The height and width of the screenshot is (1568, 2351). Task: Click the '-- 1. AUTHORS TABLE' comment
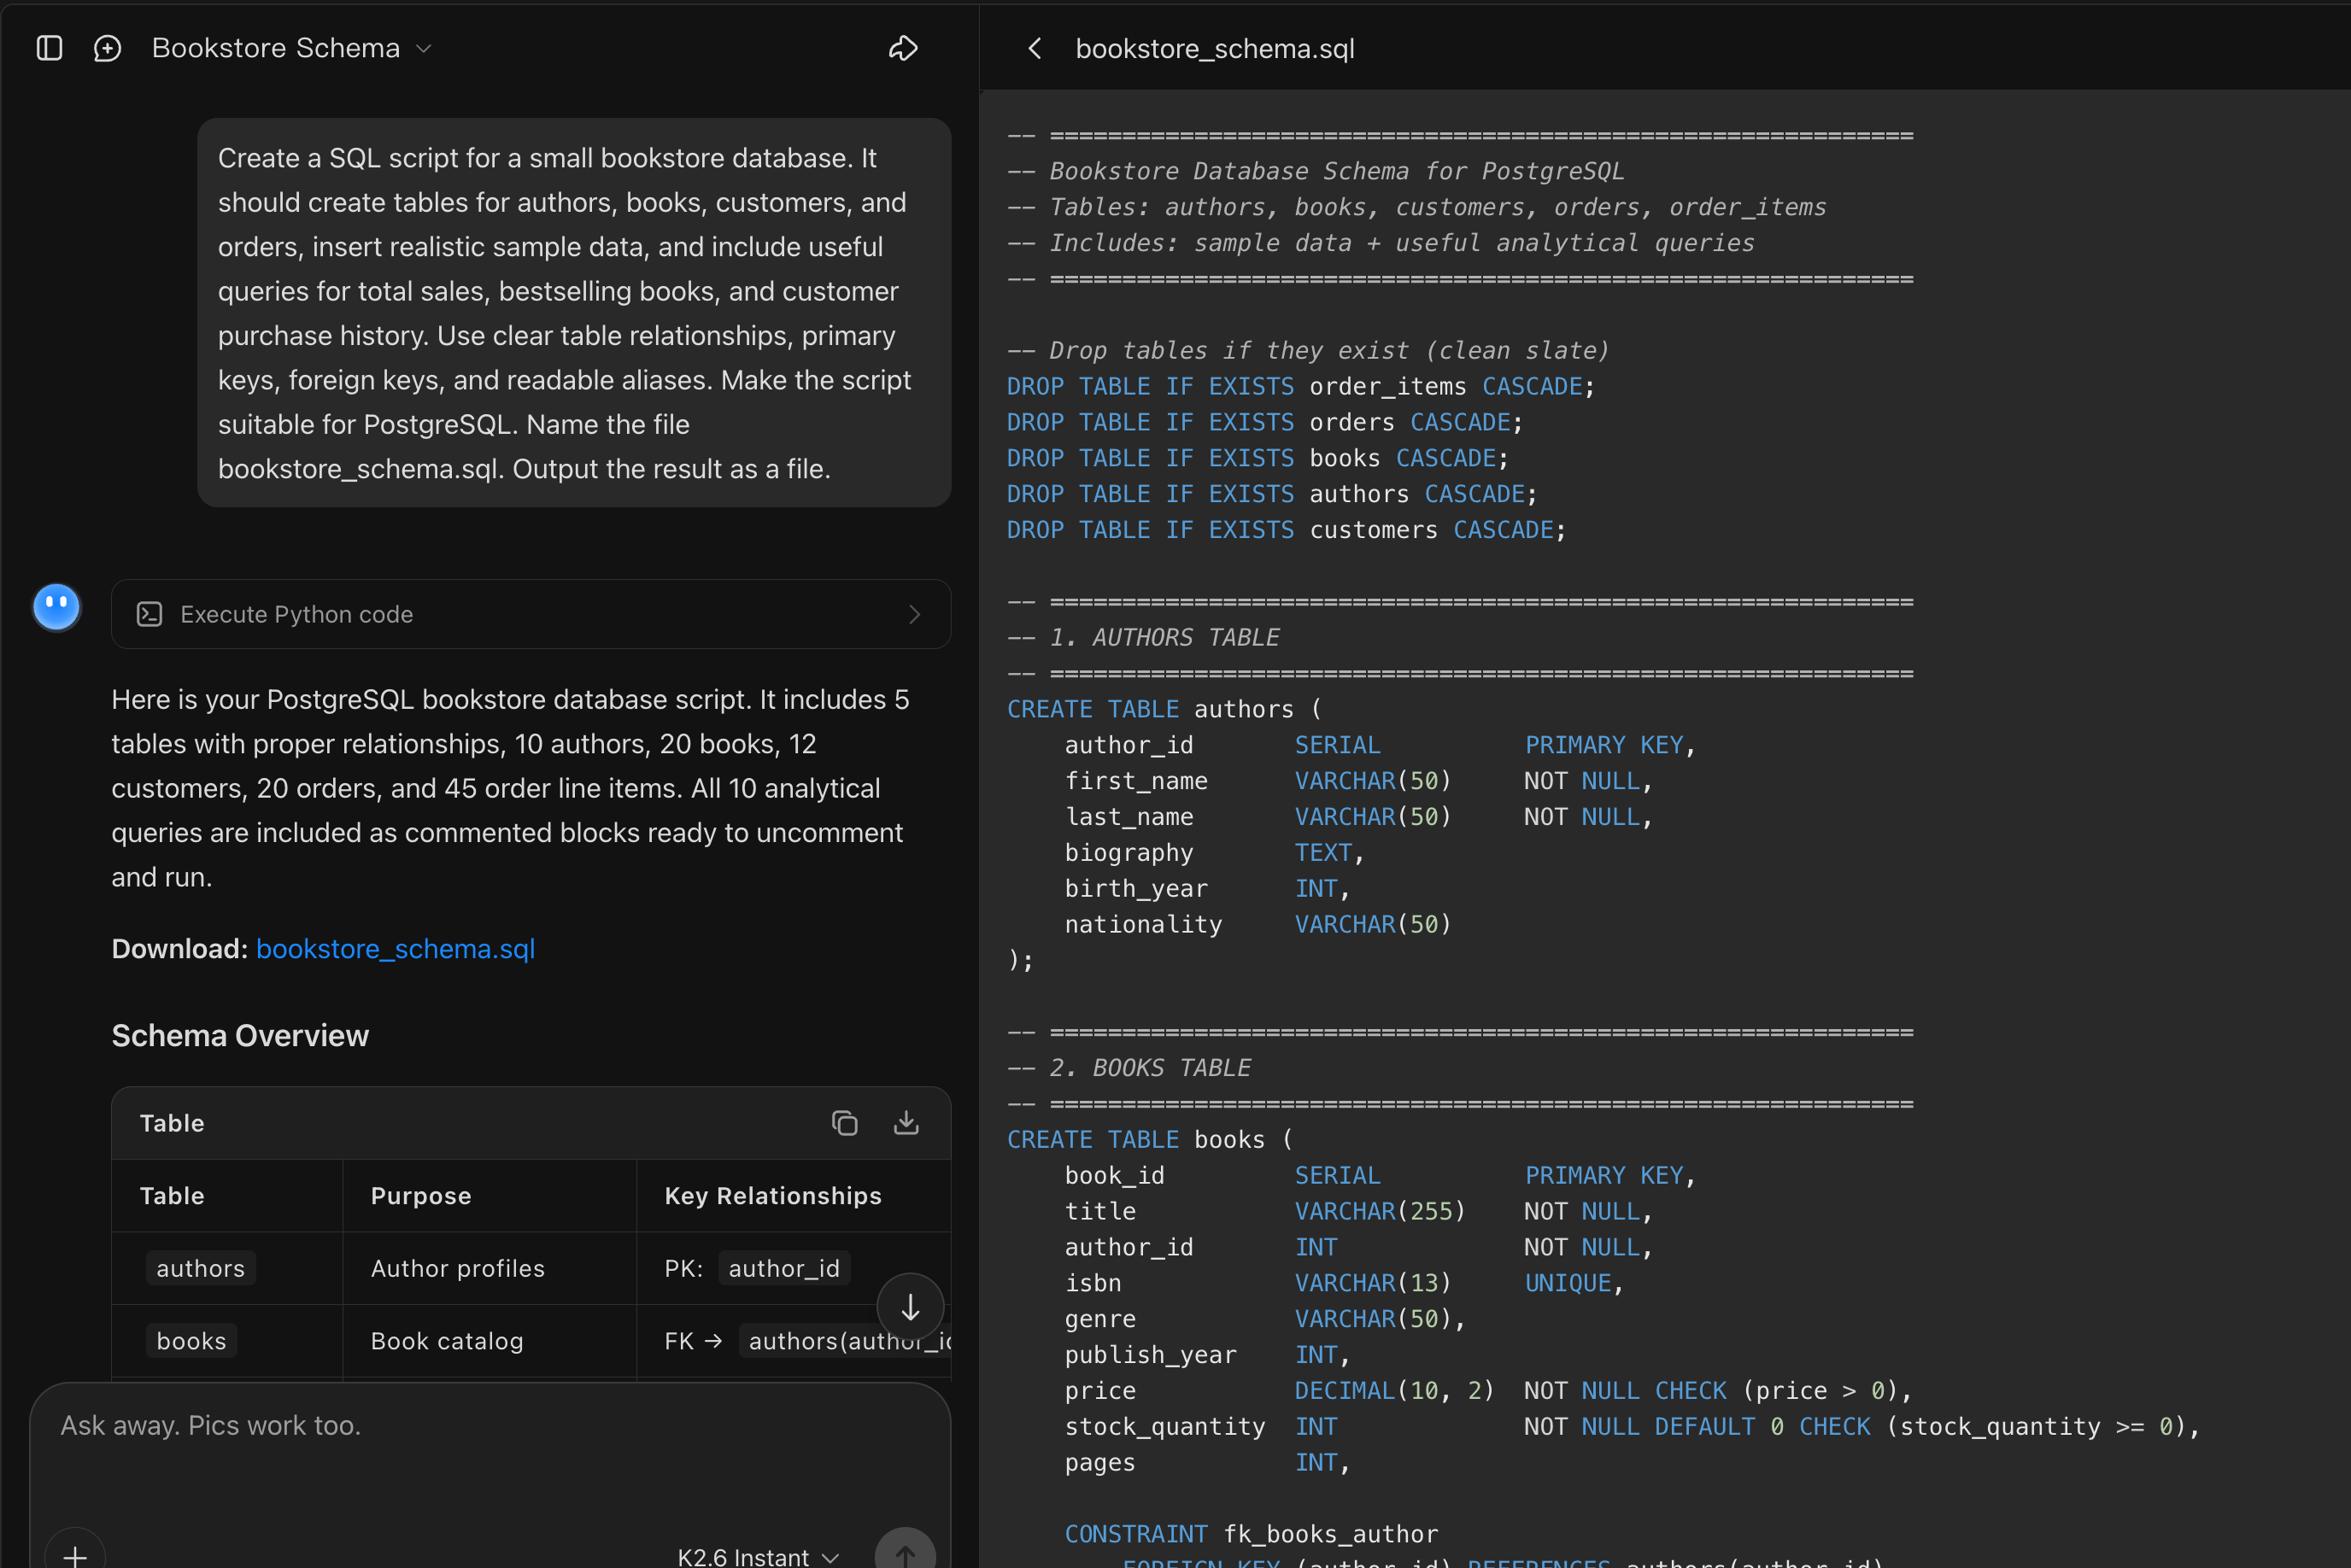[x=1143, y=637]
